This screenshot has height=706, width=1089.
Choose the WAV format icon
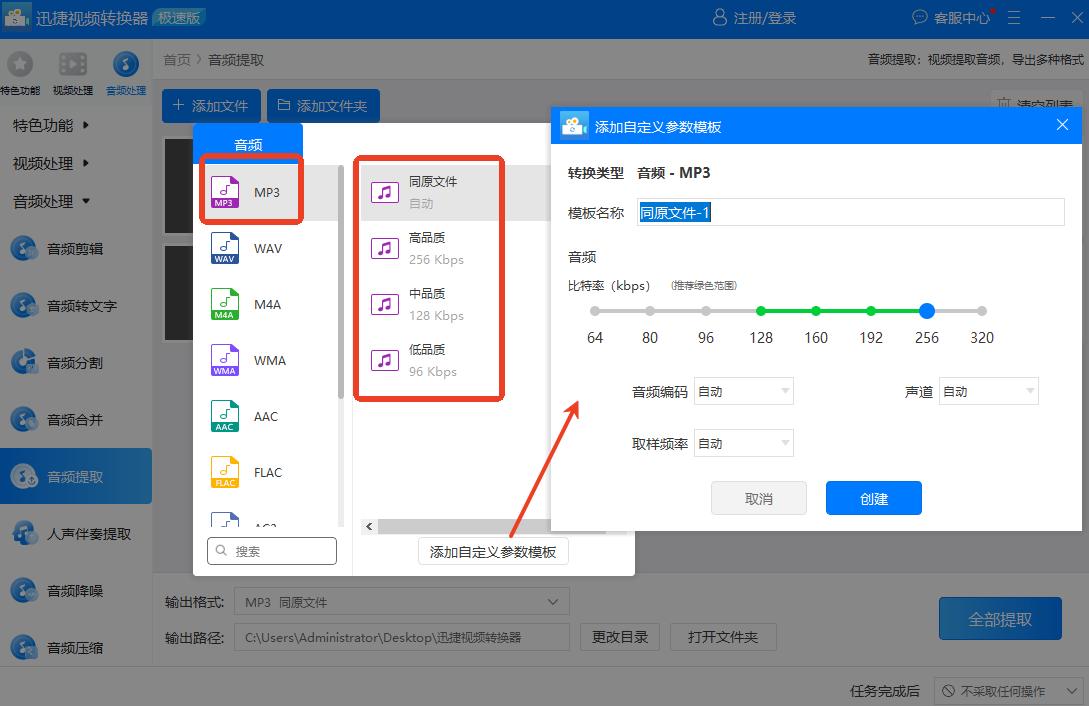(225, 248)
